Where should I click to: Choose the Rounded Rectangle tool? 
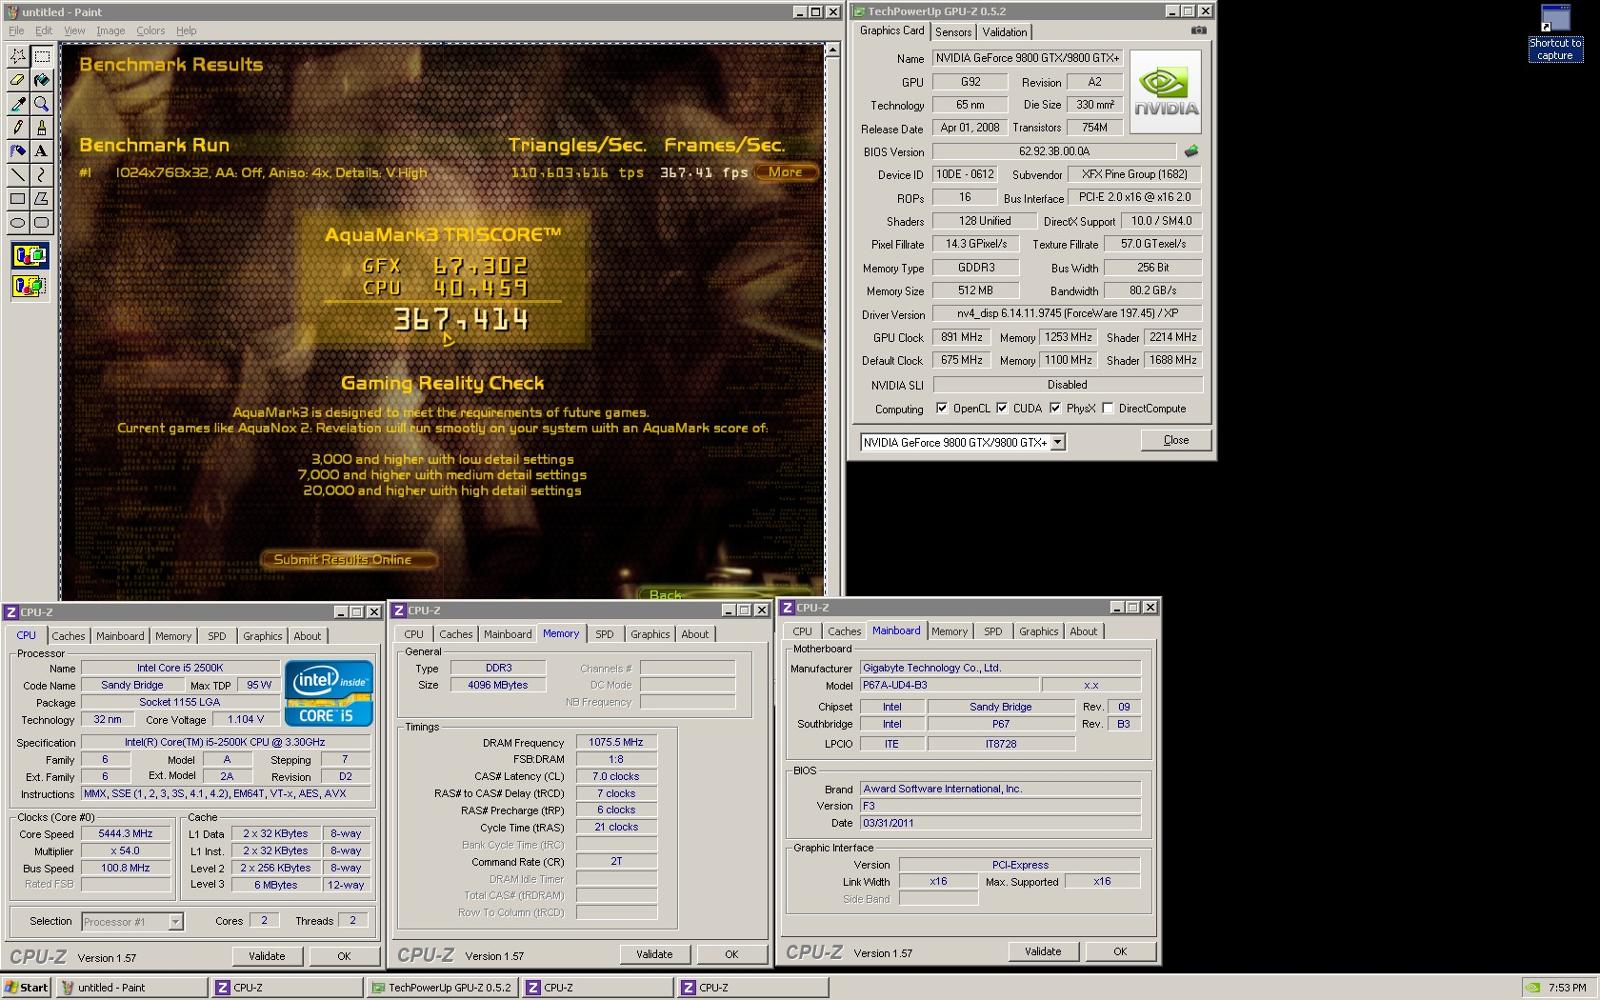[41, 222]
